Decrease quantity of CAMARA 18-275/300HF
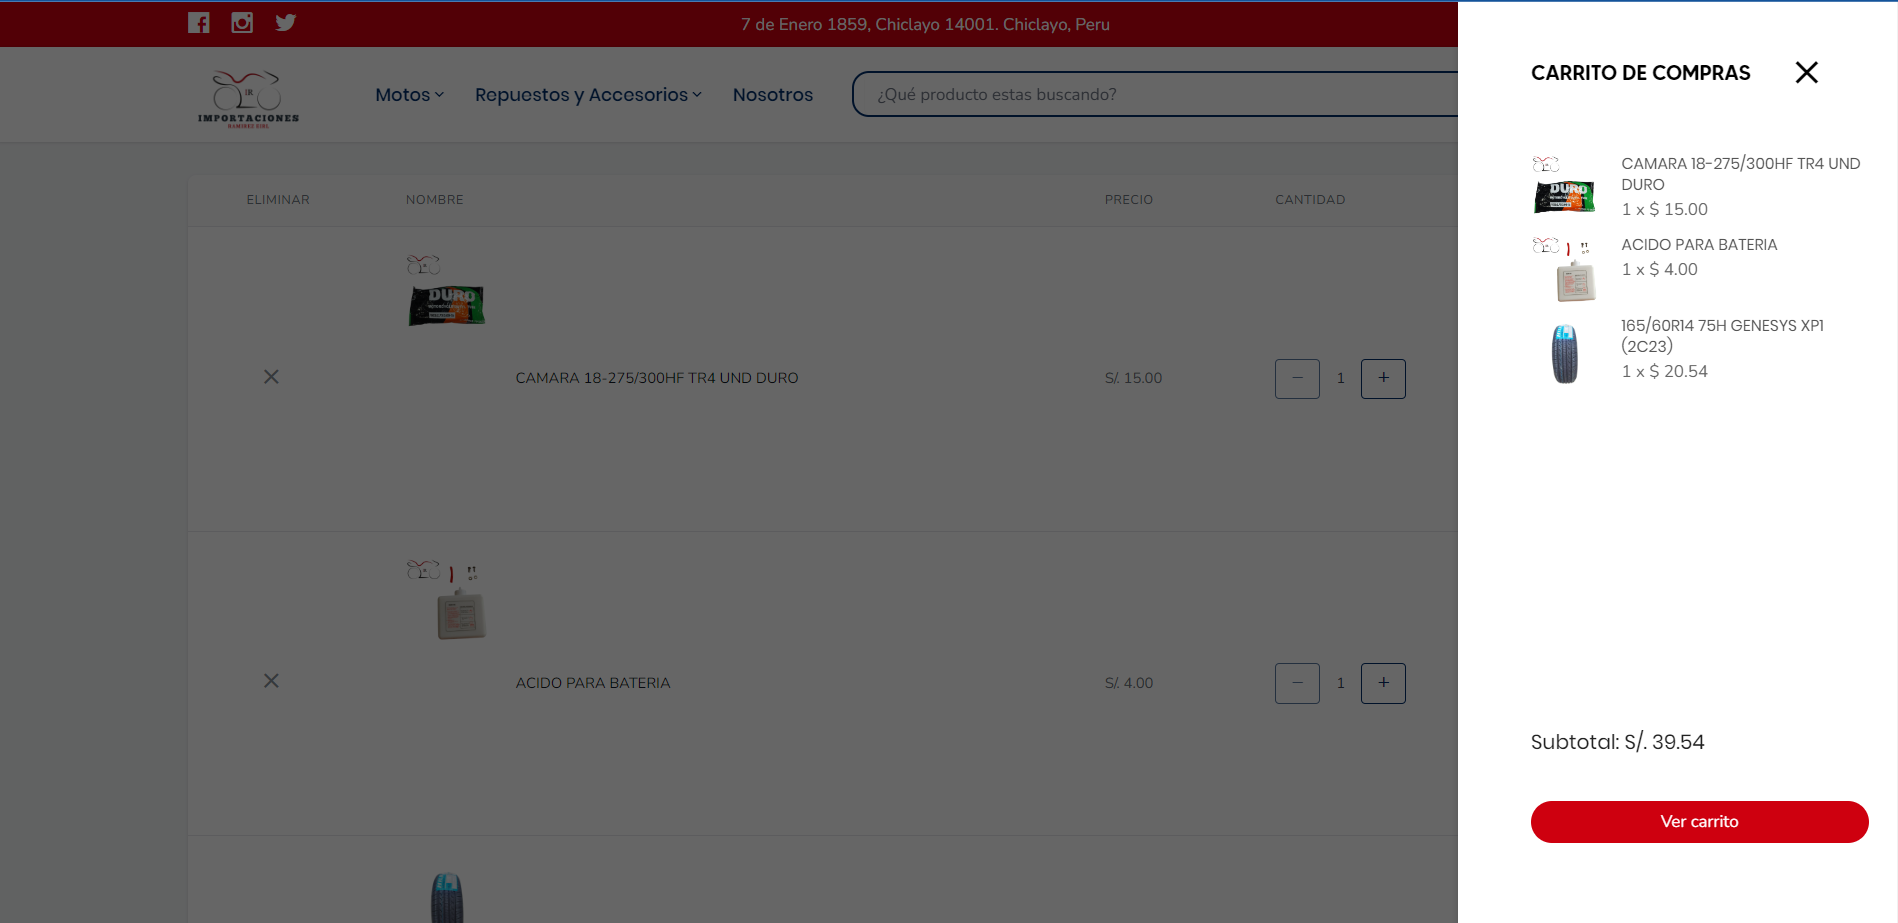The height and width of the screenshot is (923, 1898). [x=1297, y=378]
